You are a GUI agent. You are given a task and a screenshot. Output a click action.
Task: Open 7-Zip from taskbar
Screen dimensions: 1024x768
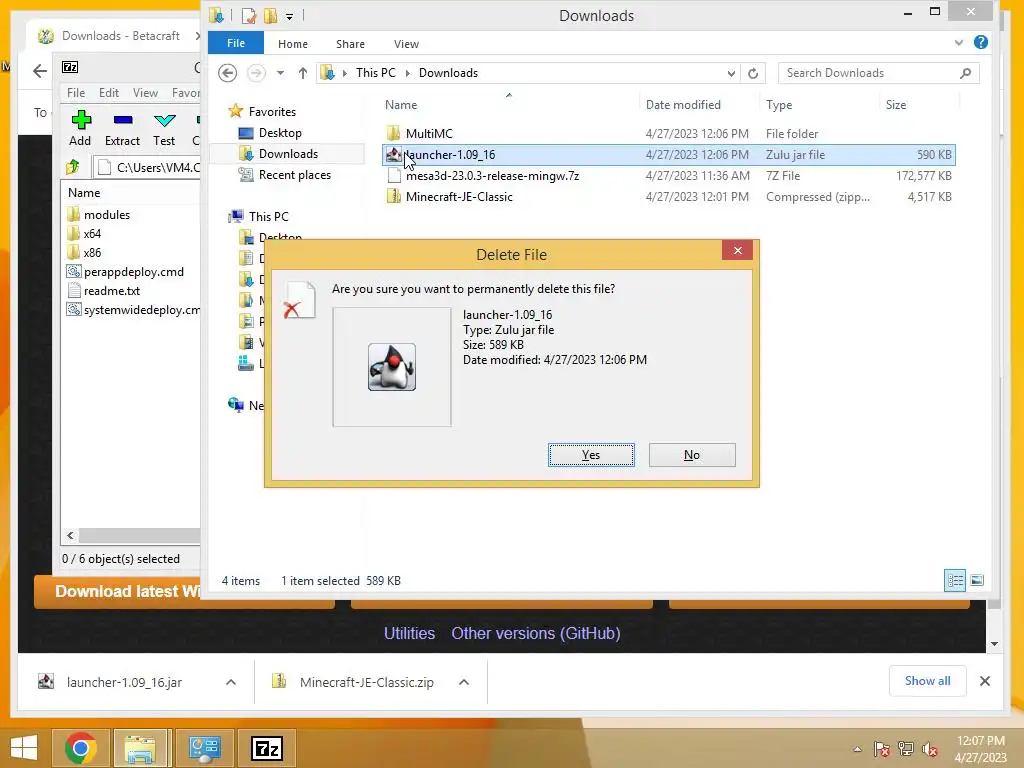[x=267, y=748]
